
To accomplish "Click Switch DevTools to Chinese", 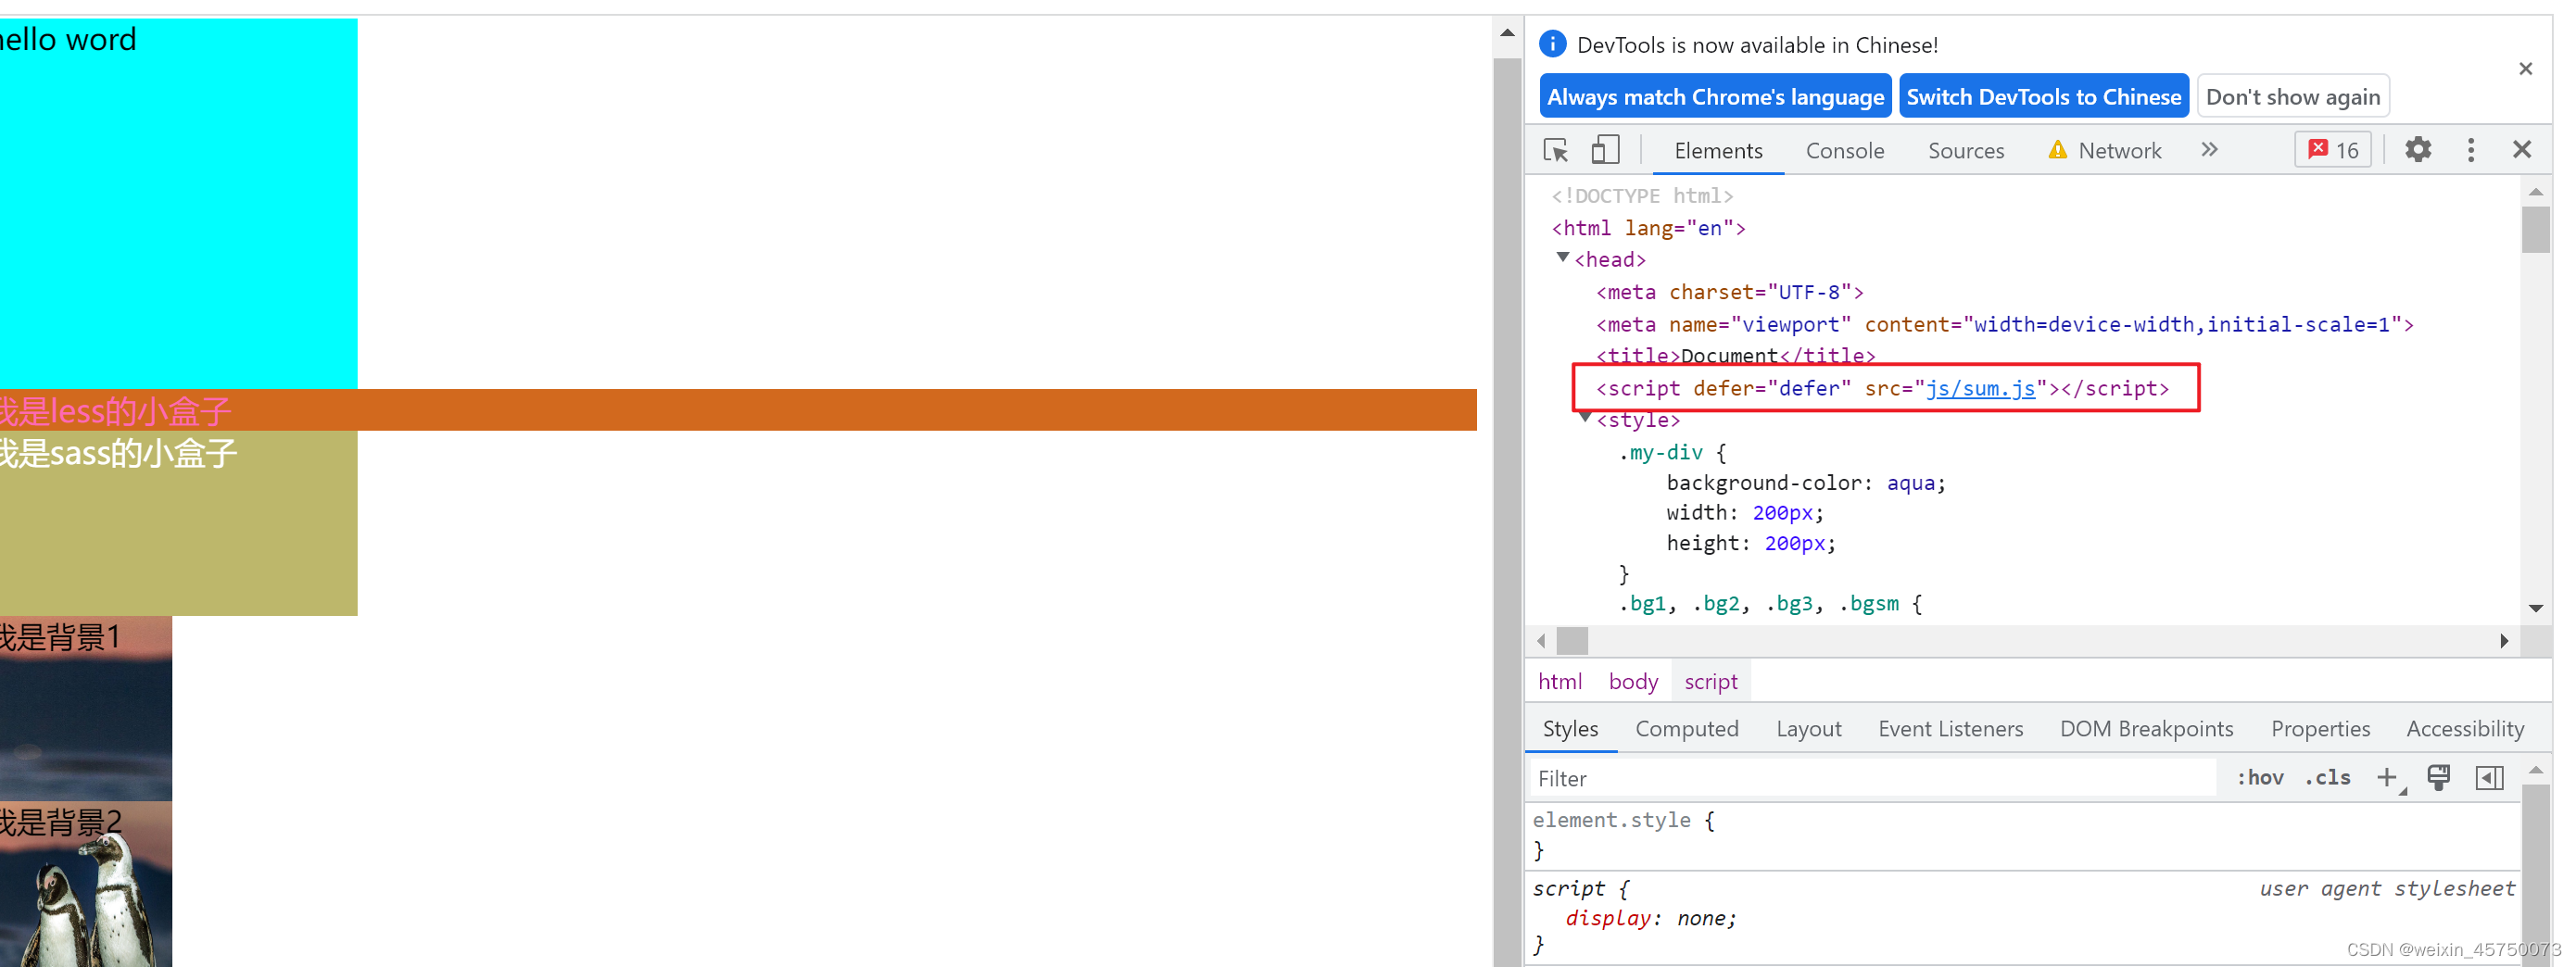I will [x=2043, y=96].
